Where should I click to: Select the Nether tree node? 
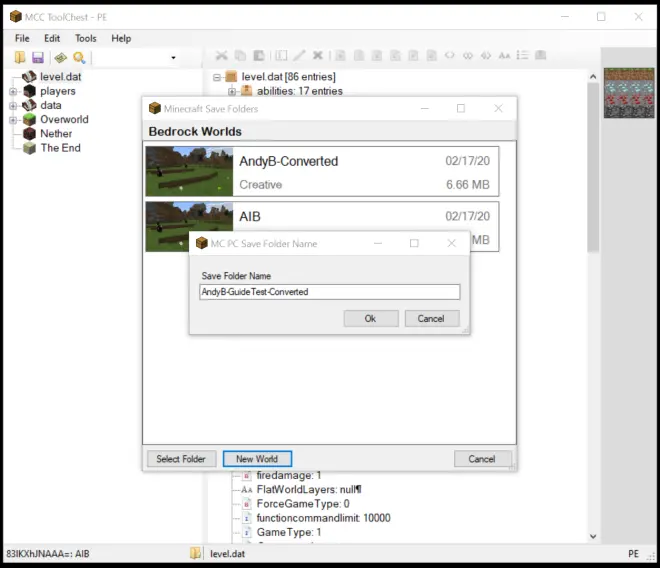(56, 134)
